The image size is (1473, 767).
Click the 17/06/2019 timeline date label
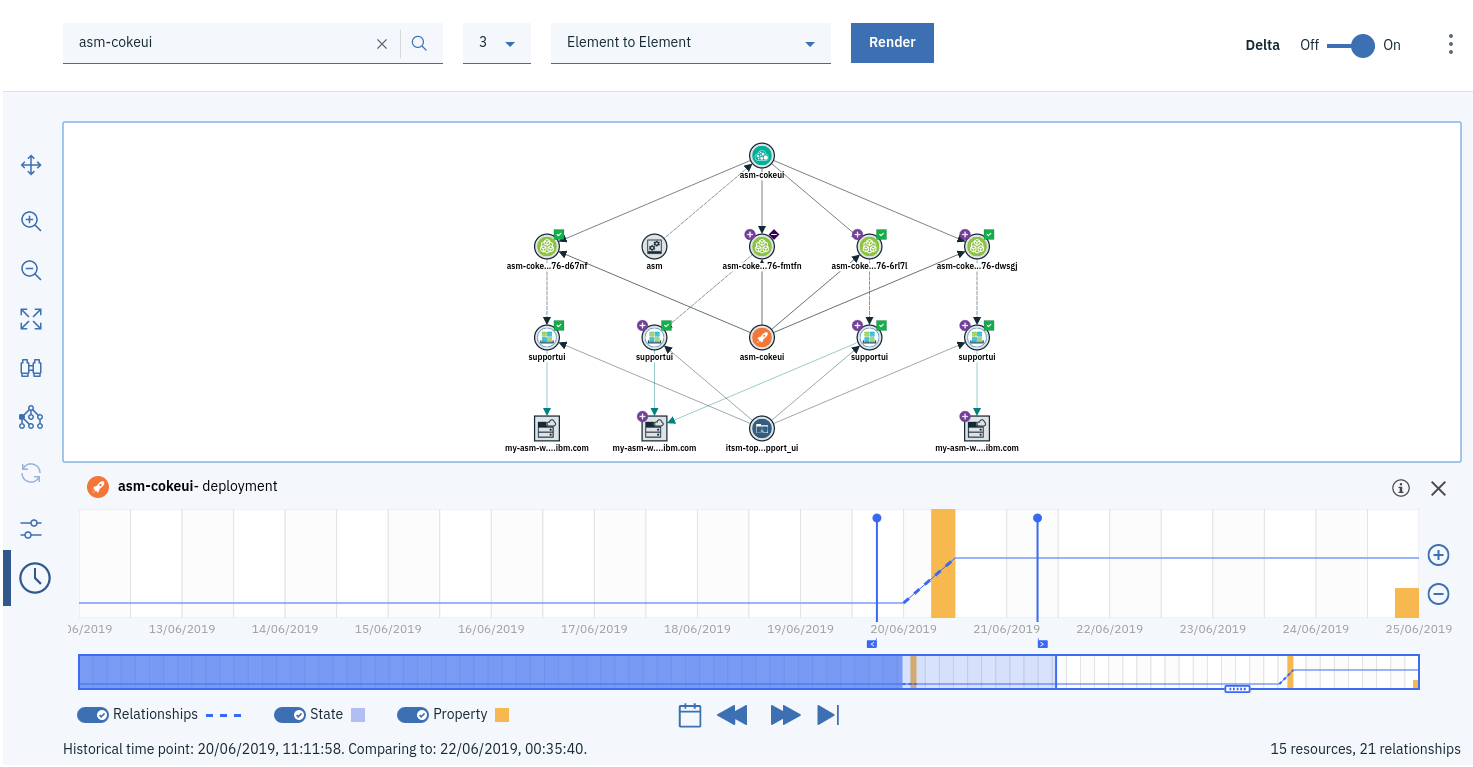pos(594,629)
